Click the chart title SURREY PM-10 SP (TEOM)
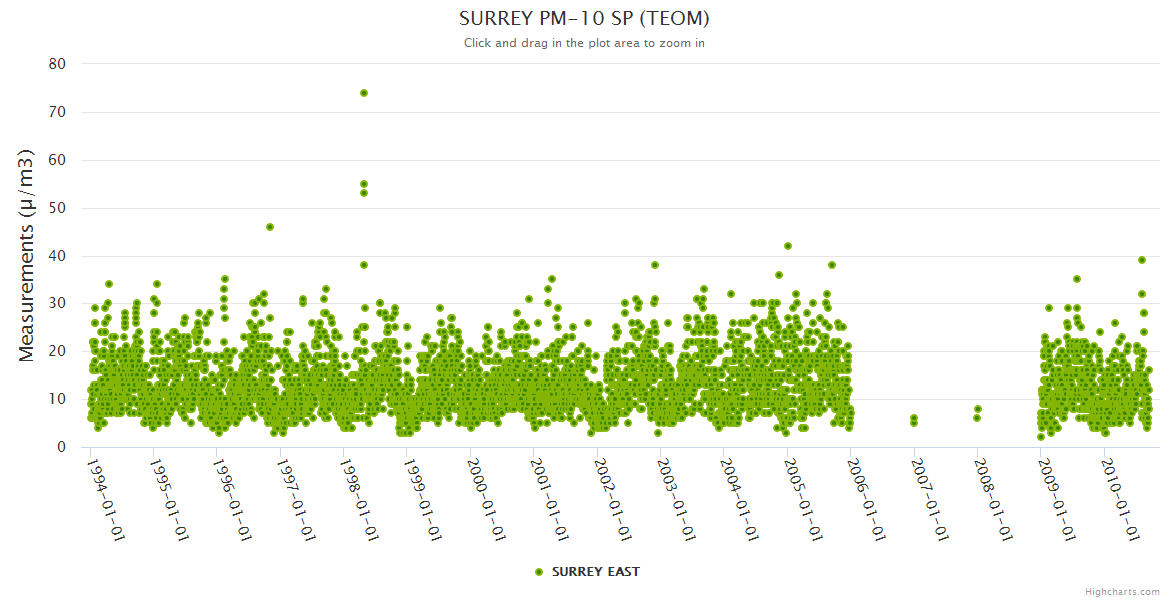 pos(584,19)
